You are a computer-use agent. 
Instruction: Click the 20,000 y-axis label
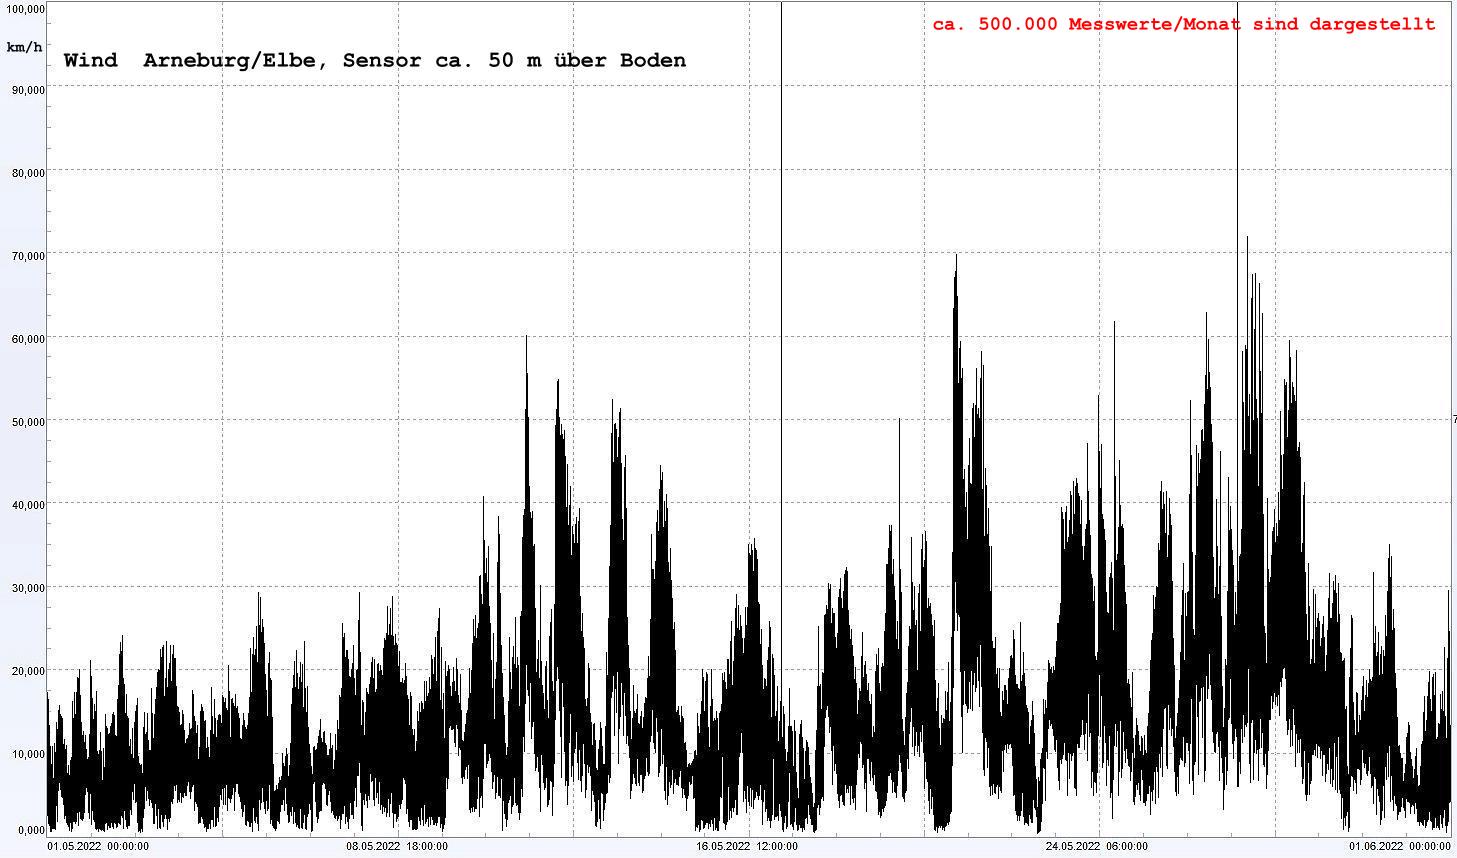point(27,671)
